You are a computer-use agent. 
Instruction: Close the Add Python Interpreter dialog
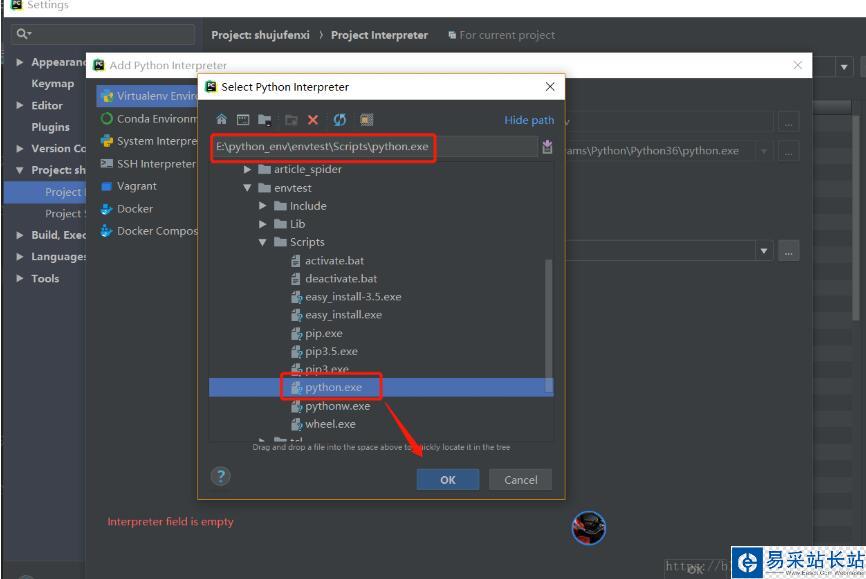point(798,65)
